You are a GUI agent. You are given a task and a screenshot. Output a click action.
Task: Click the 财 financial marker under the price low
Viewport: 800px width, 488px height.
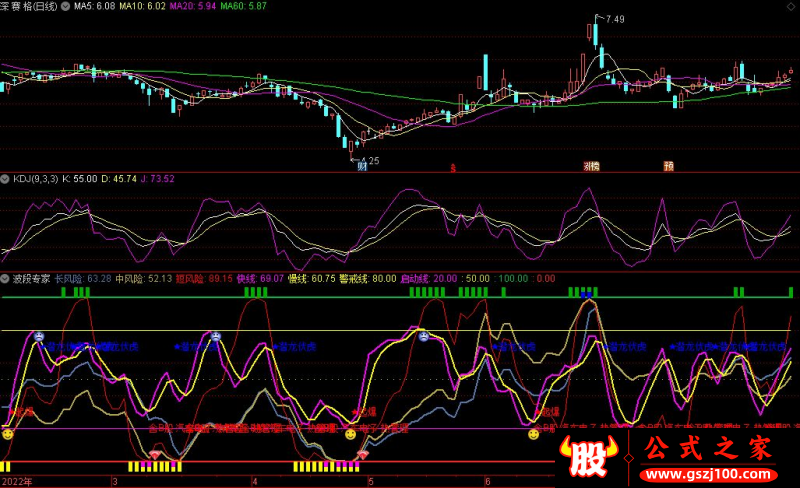362,166
